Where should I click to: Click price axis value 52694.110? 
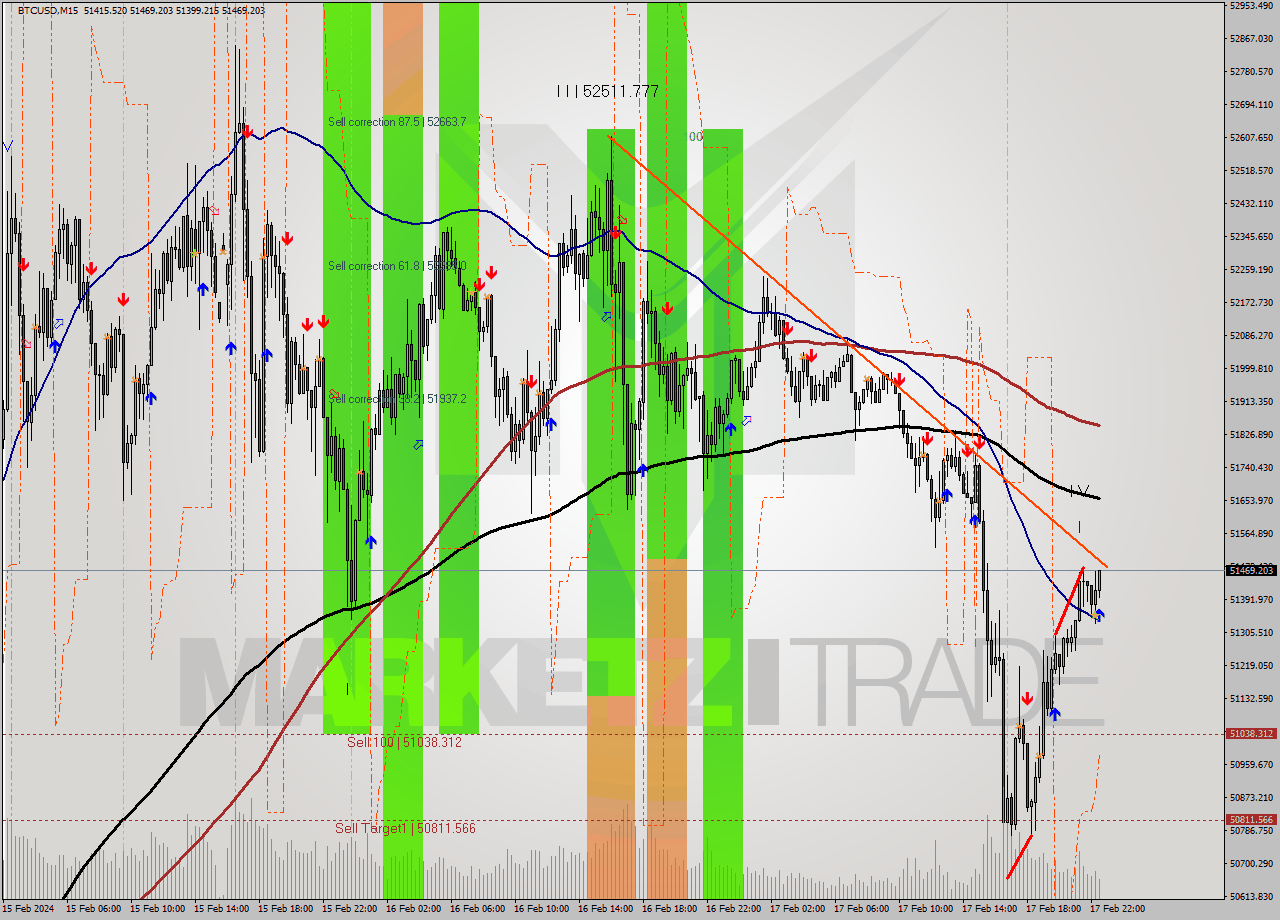(1252, 105)
